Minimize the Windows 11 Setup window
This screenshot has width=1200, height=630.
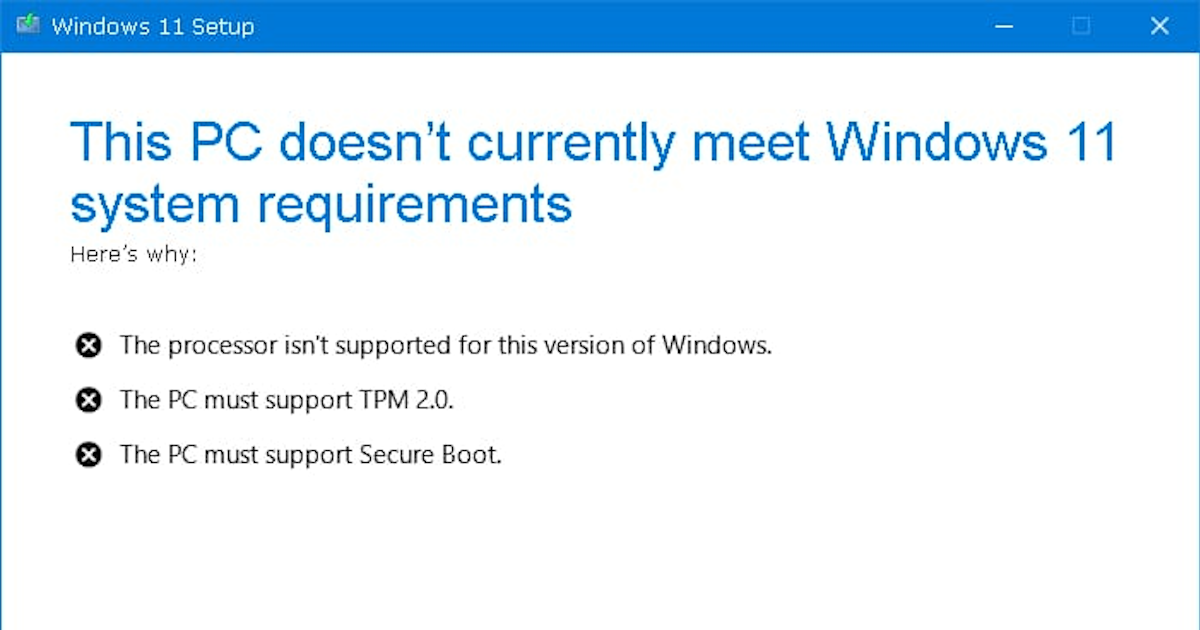1003,26
